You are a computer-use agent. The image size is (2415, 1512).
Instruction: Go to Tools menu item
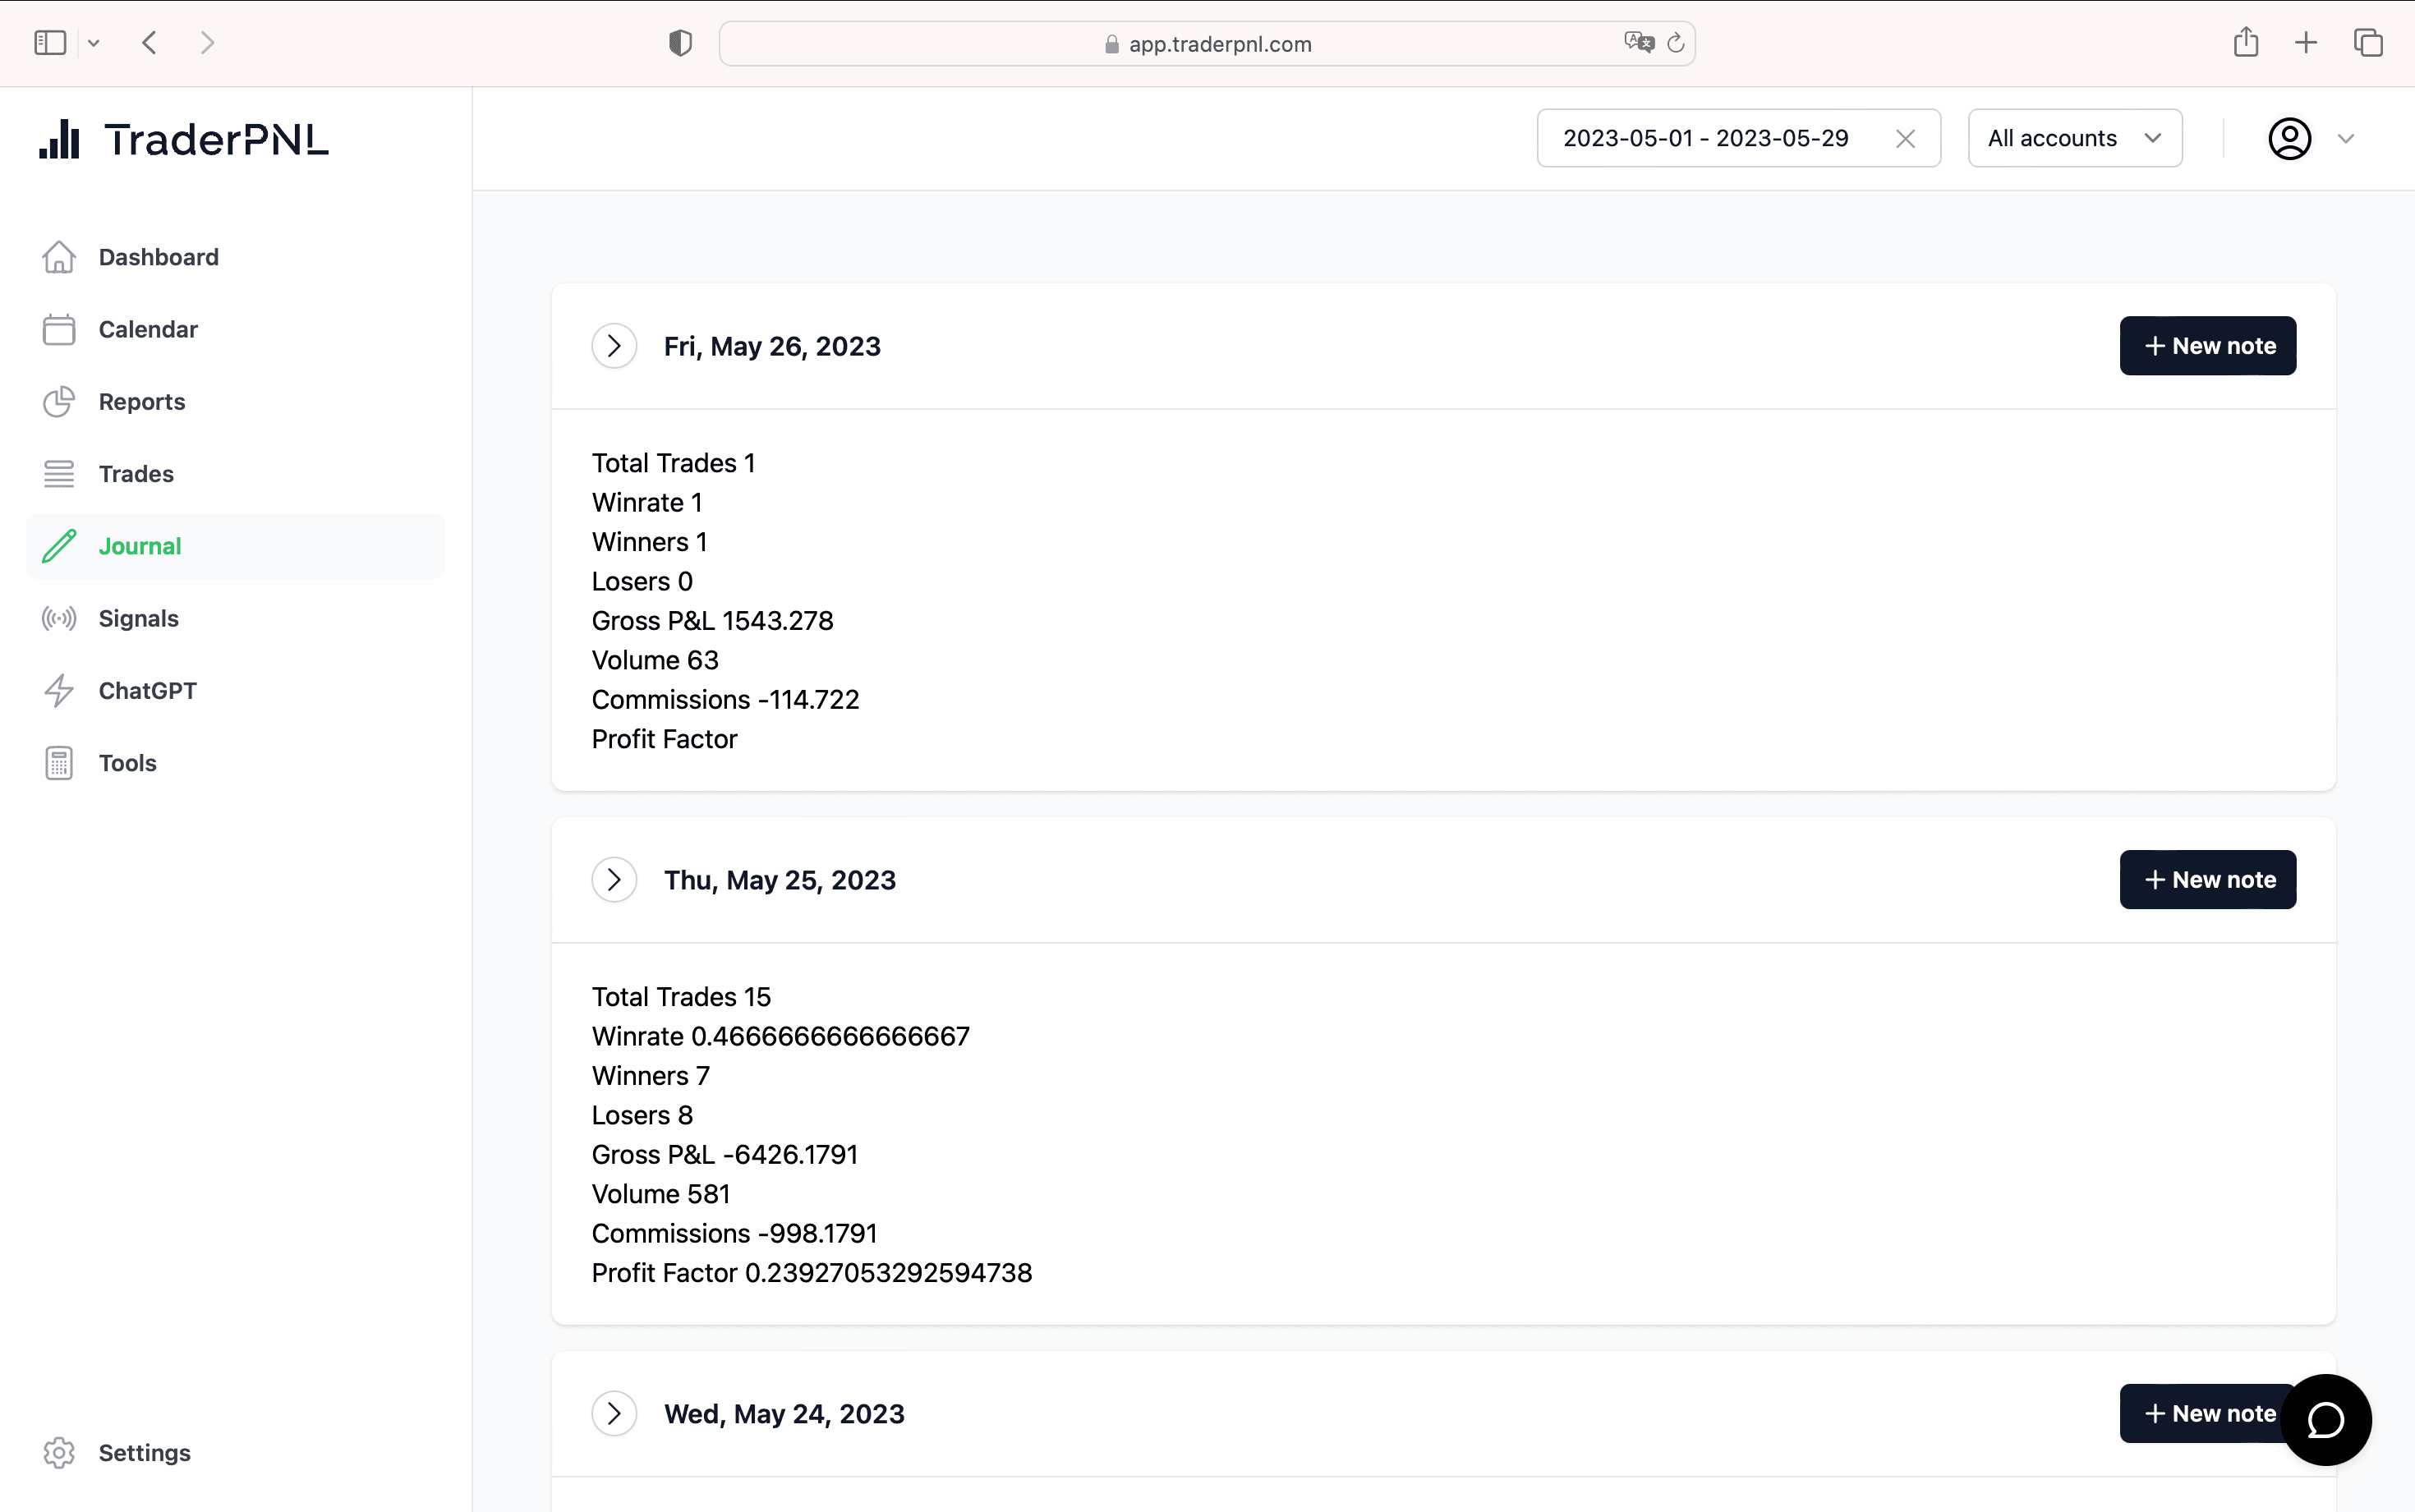point(235,763)
